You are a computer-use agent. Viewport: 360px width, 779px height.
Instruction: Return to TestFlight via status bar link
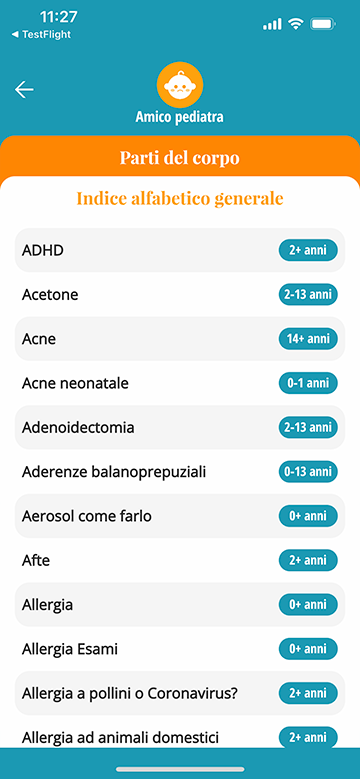41,34
